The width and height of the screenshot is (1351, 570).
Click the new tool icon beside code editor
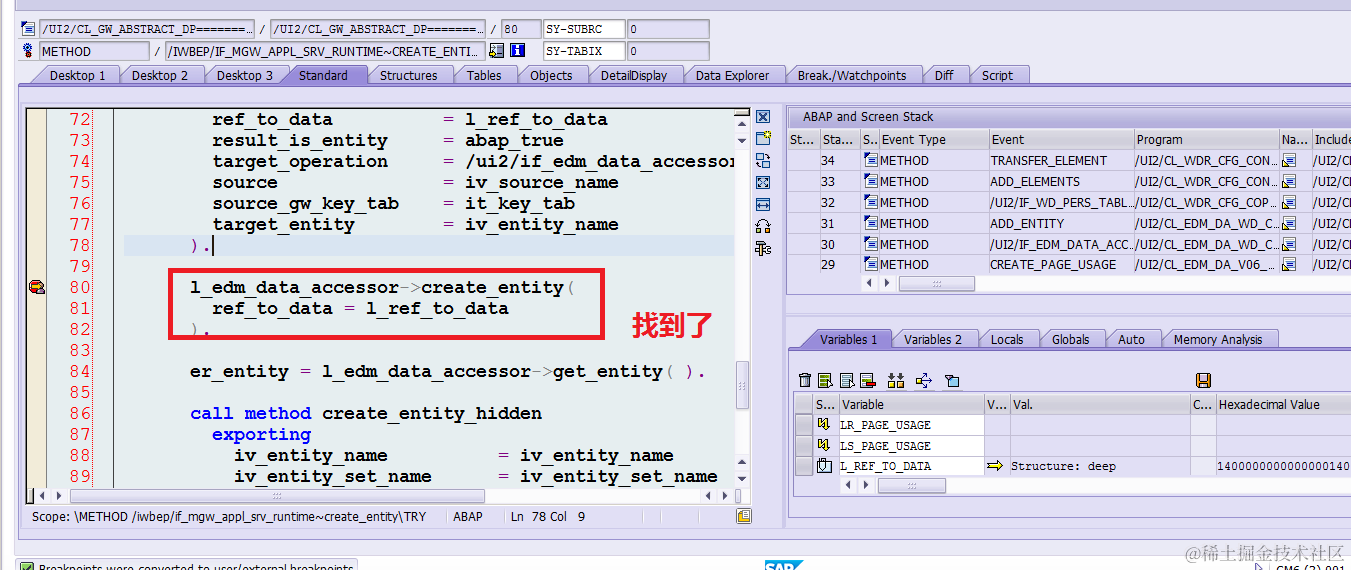click(763, 139)
